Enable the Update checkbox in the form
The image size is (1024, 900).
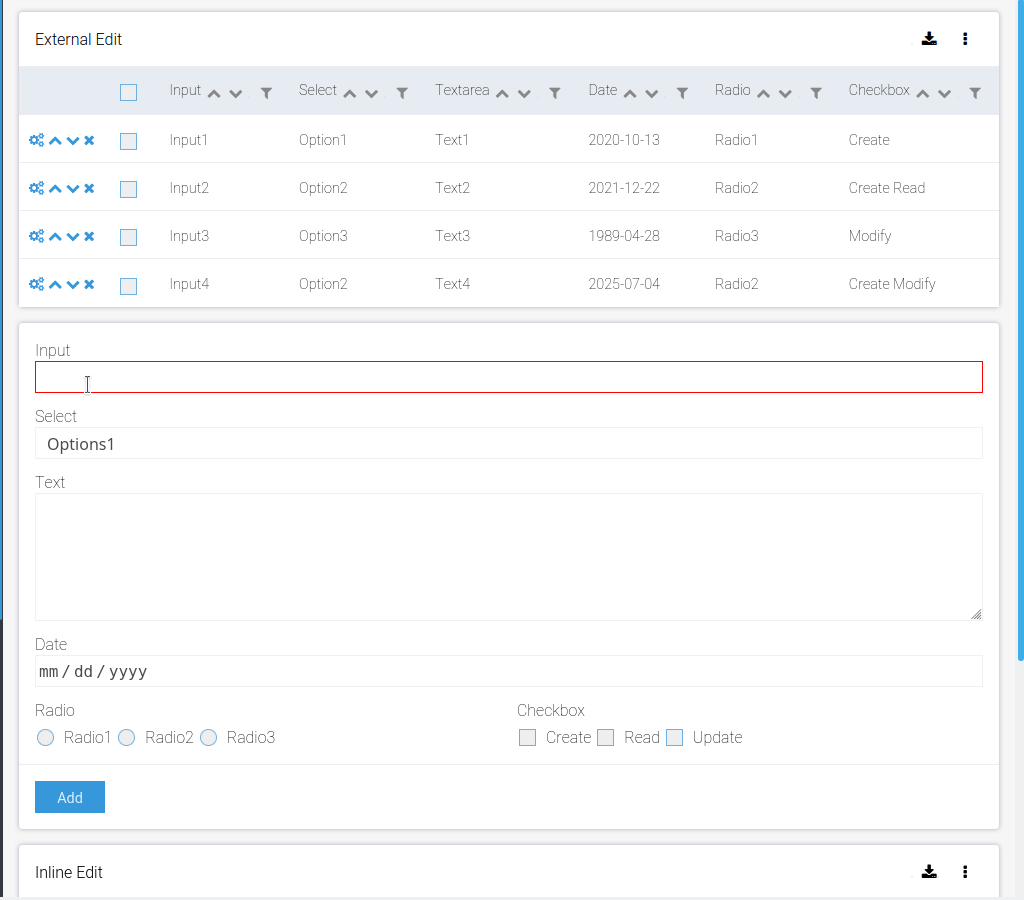pos(675,738)
